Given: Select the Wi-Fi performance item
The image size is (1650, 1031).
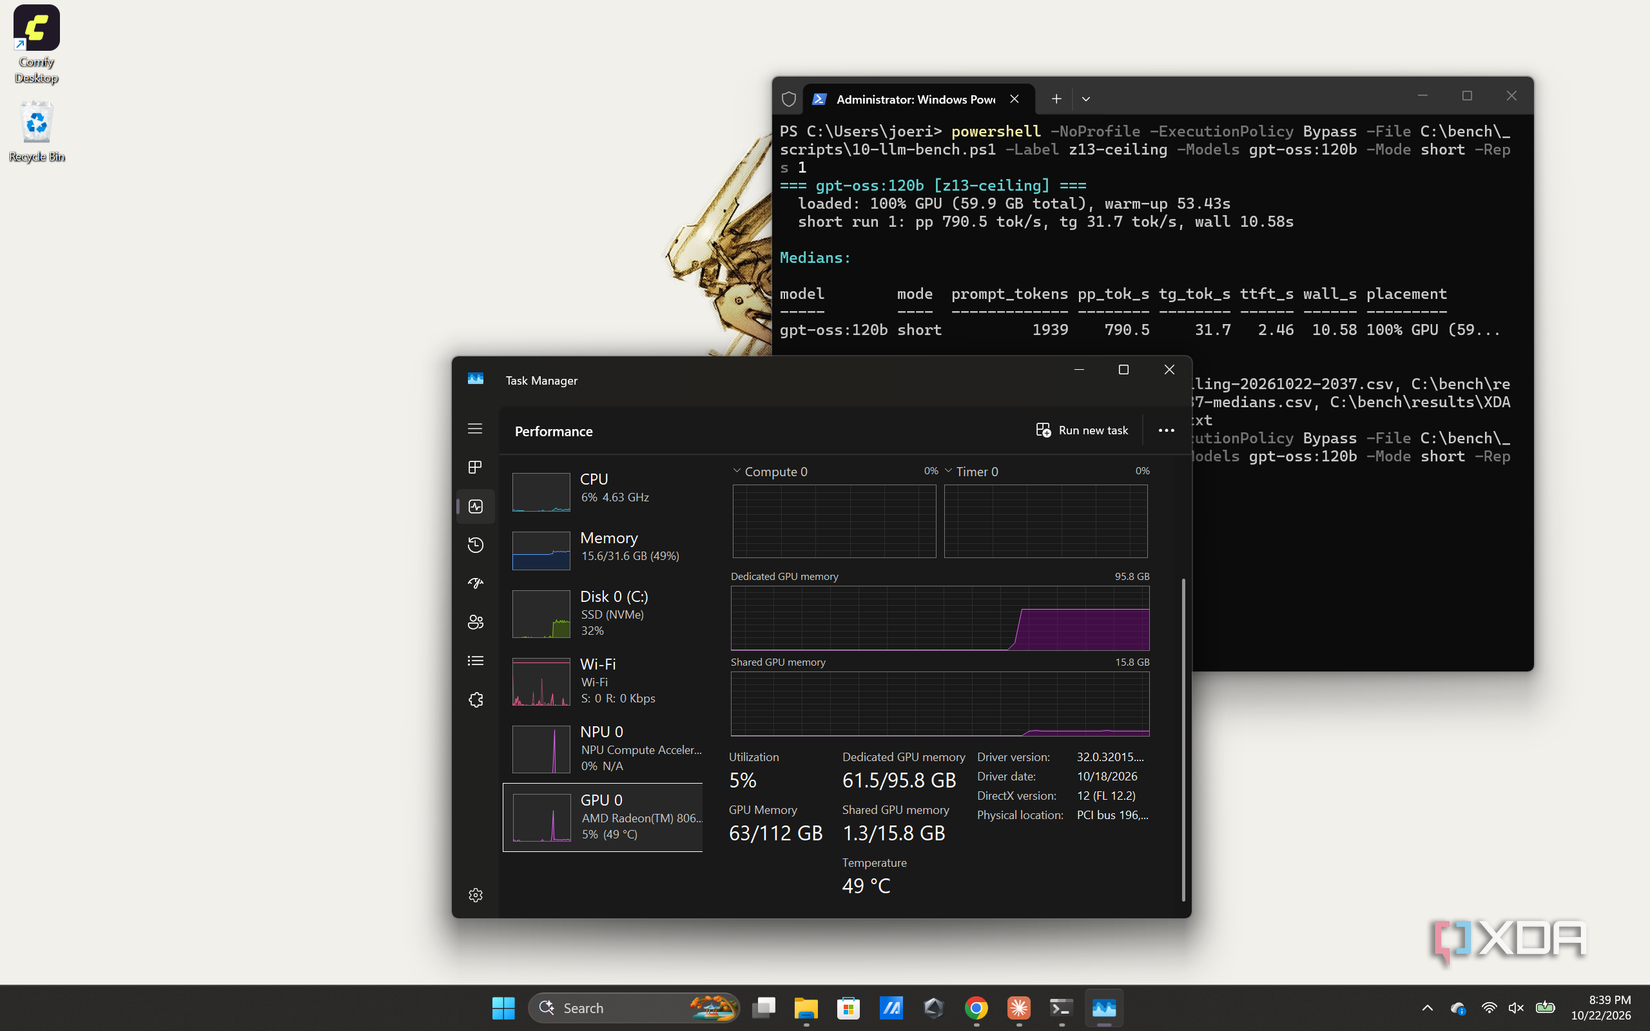Looking at the screenshot, I should pos(603,681).
